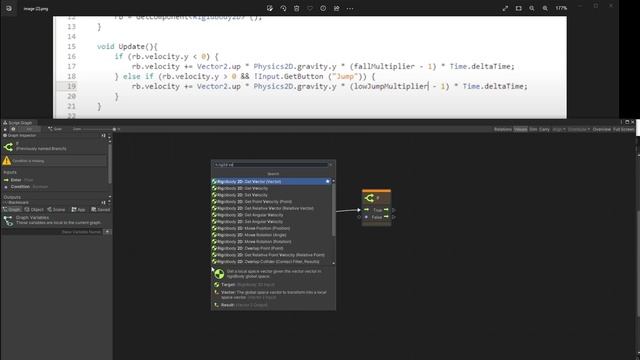
Task: Click the New Variable Name input field
Action: point(52,232)
